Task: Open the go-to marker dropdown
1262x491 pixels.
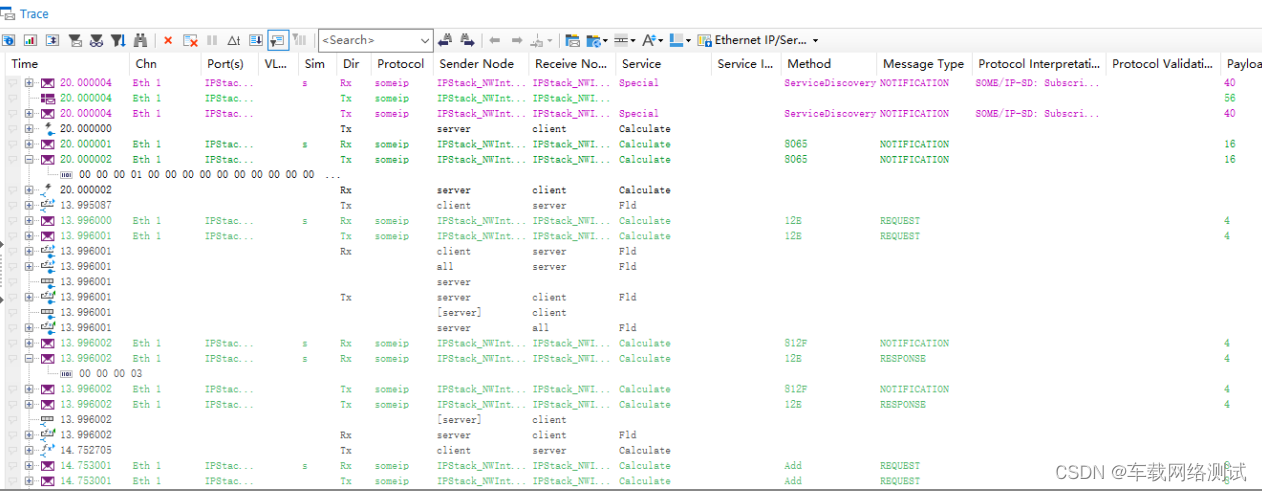Action: [x=549, y=41]
